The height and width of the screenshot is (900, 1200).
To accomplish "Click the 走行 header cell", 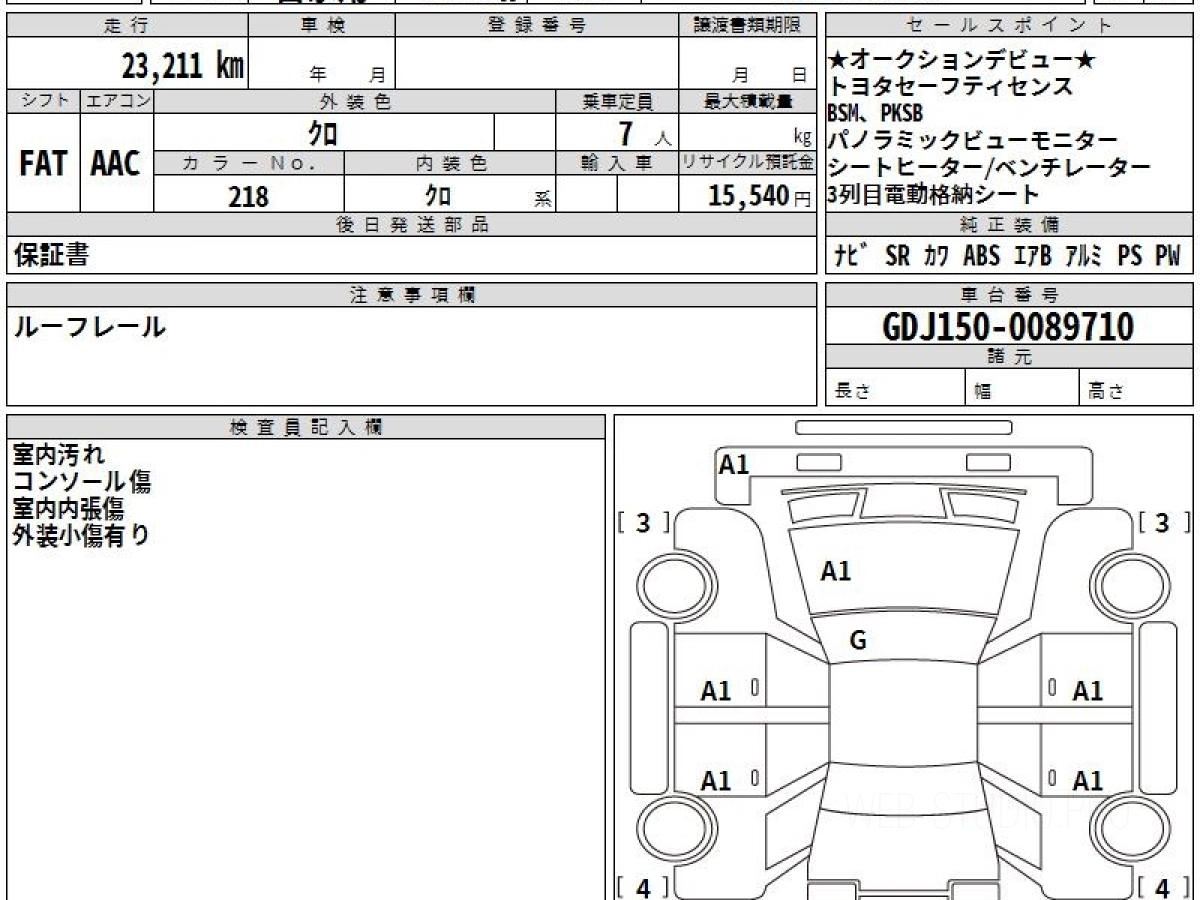I will tap(127, 26).
